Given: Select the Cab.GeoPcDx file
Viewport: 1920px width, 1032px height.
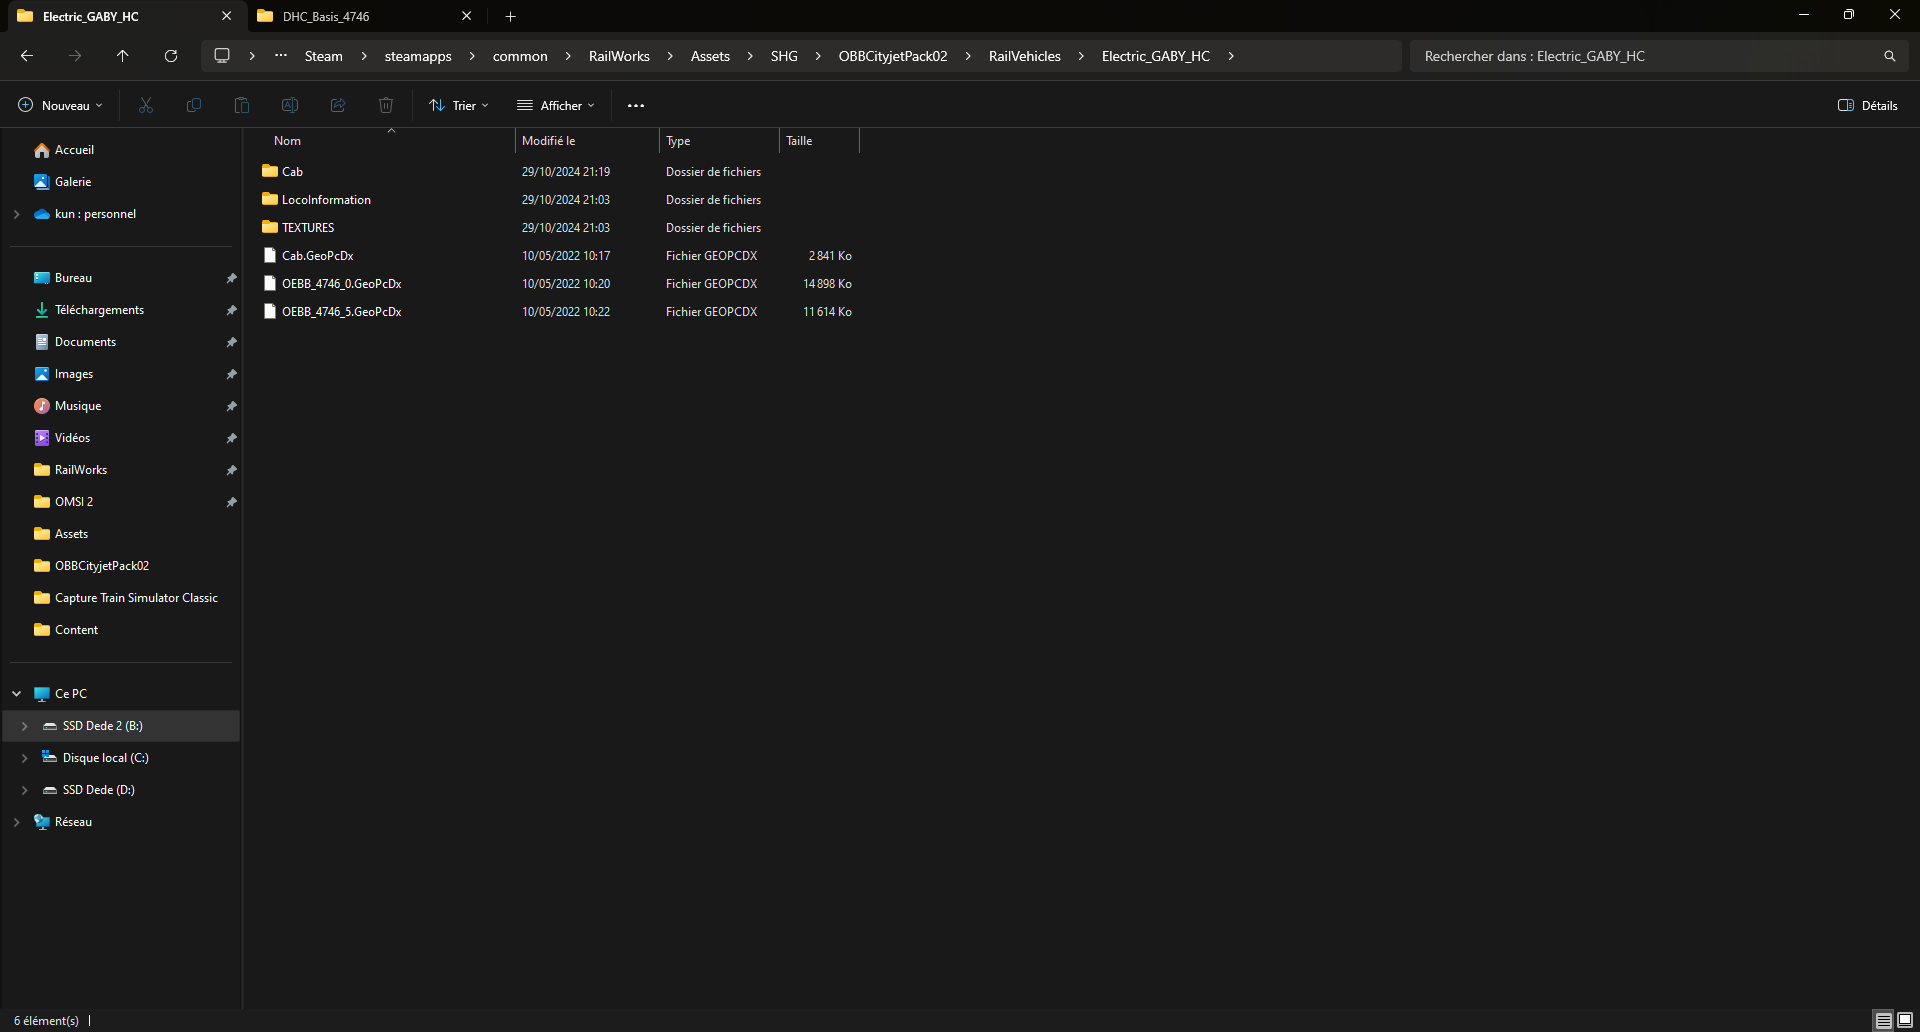Looking at the screenshot, I should (x=317, y=256).
